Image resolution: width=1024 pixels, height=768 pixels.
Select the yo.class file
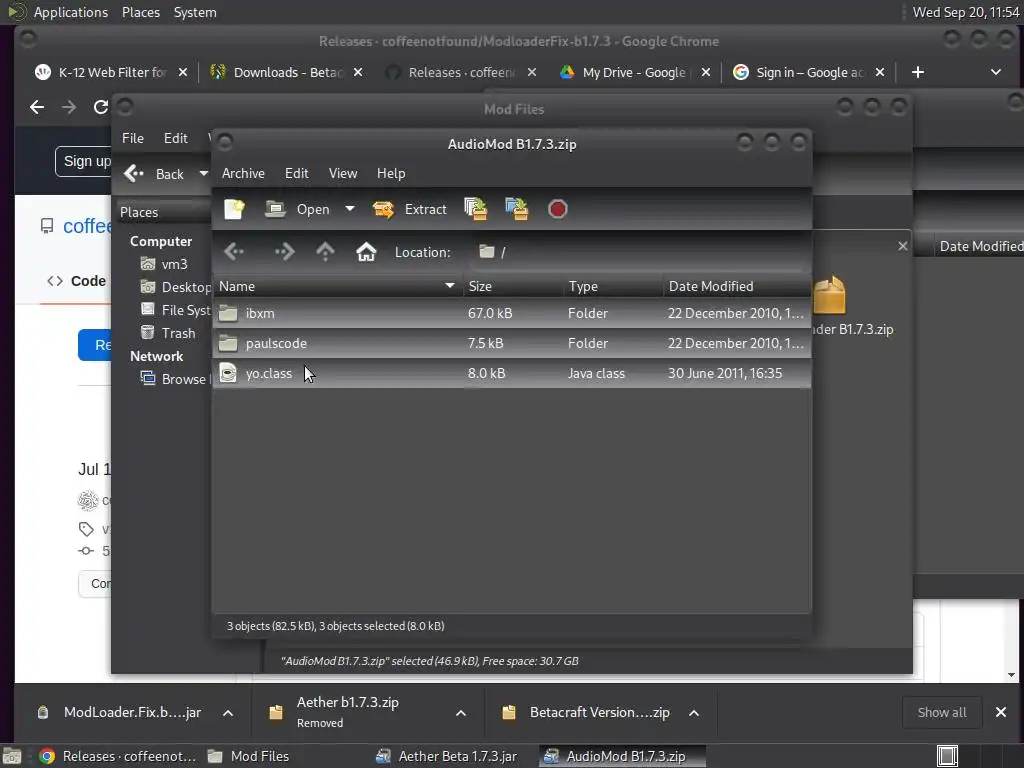512,374
